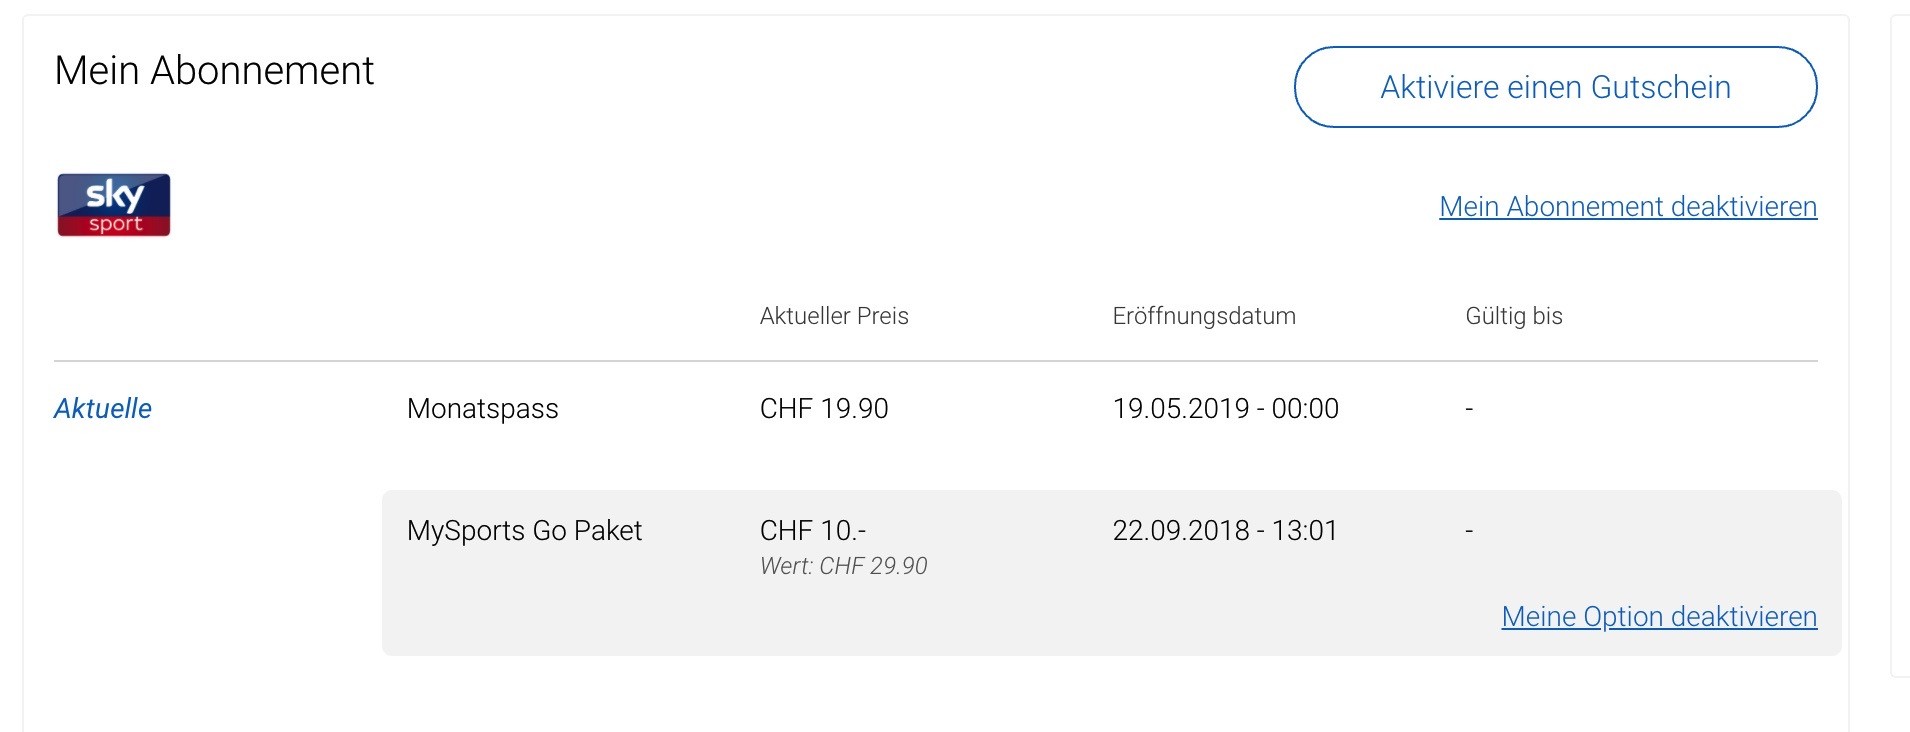1910x732 pixels.
Task: Click the Aktueller Preis column header
Action: pos(833,316)
